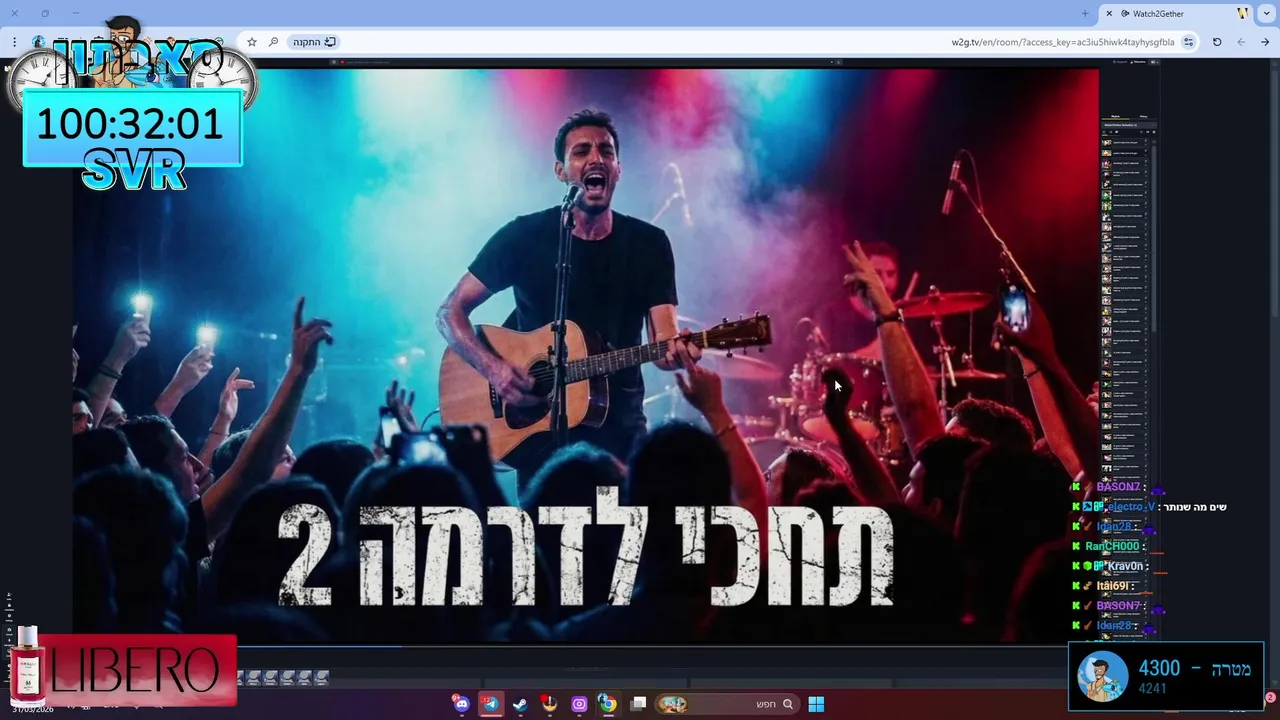Click the RanCH000 chat username
Viewport: 1280px width, 720px height.
click(1112, 546)
